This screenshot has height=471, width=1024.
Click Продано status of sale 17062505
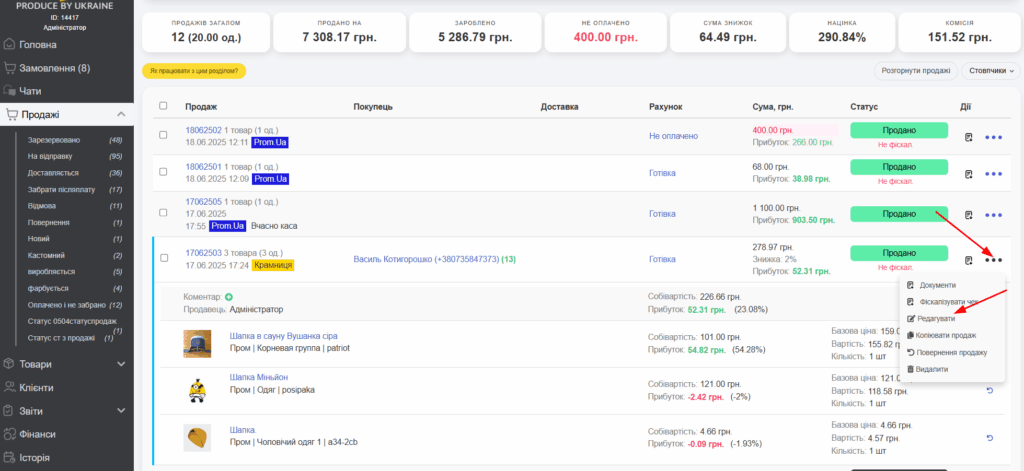[899, 214]
